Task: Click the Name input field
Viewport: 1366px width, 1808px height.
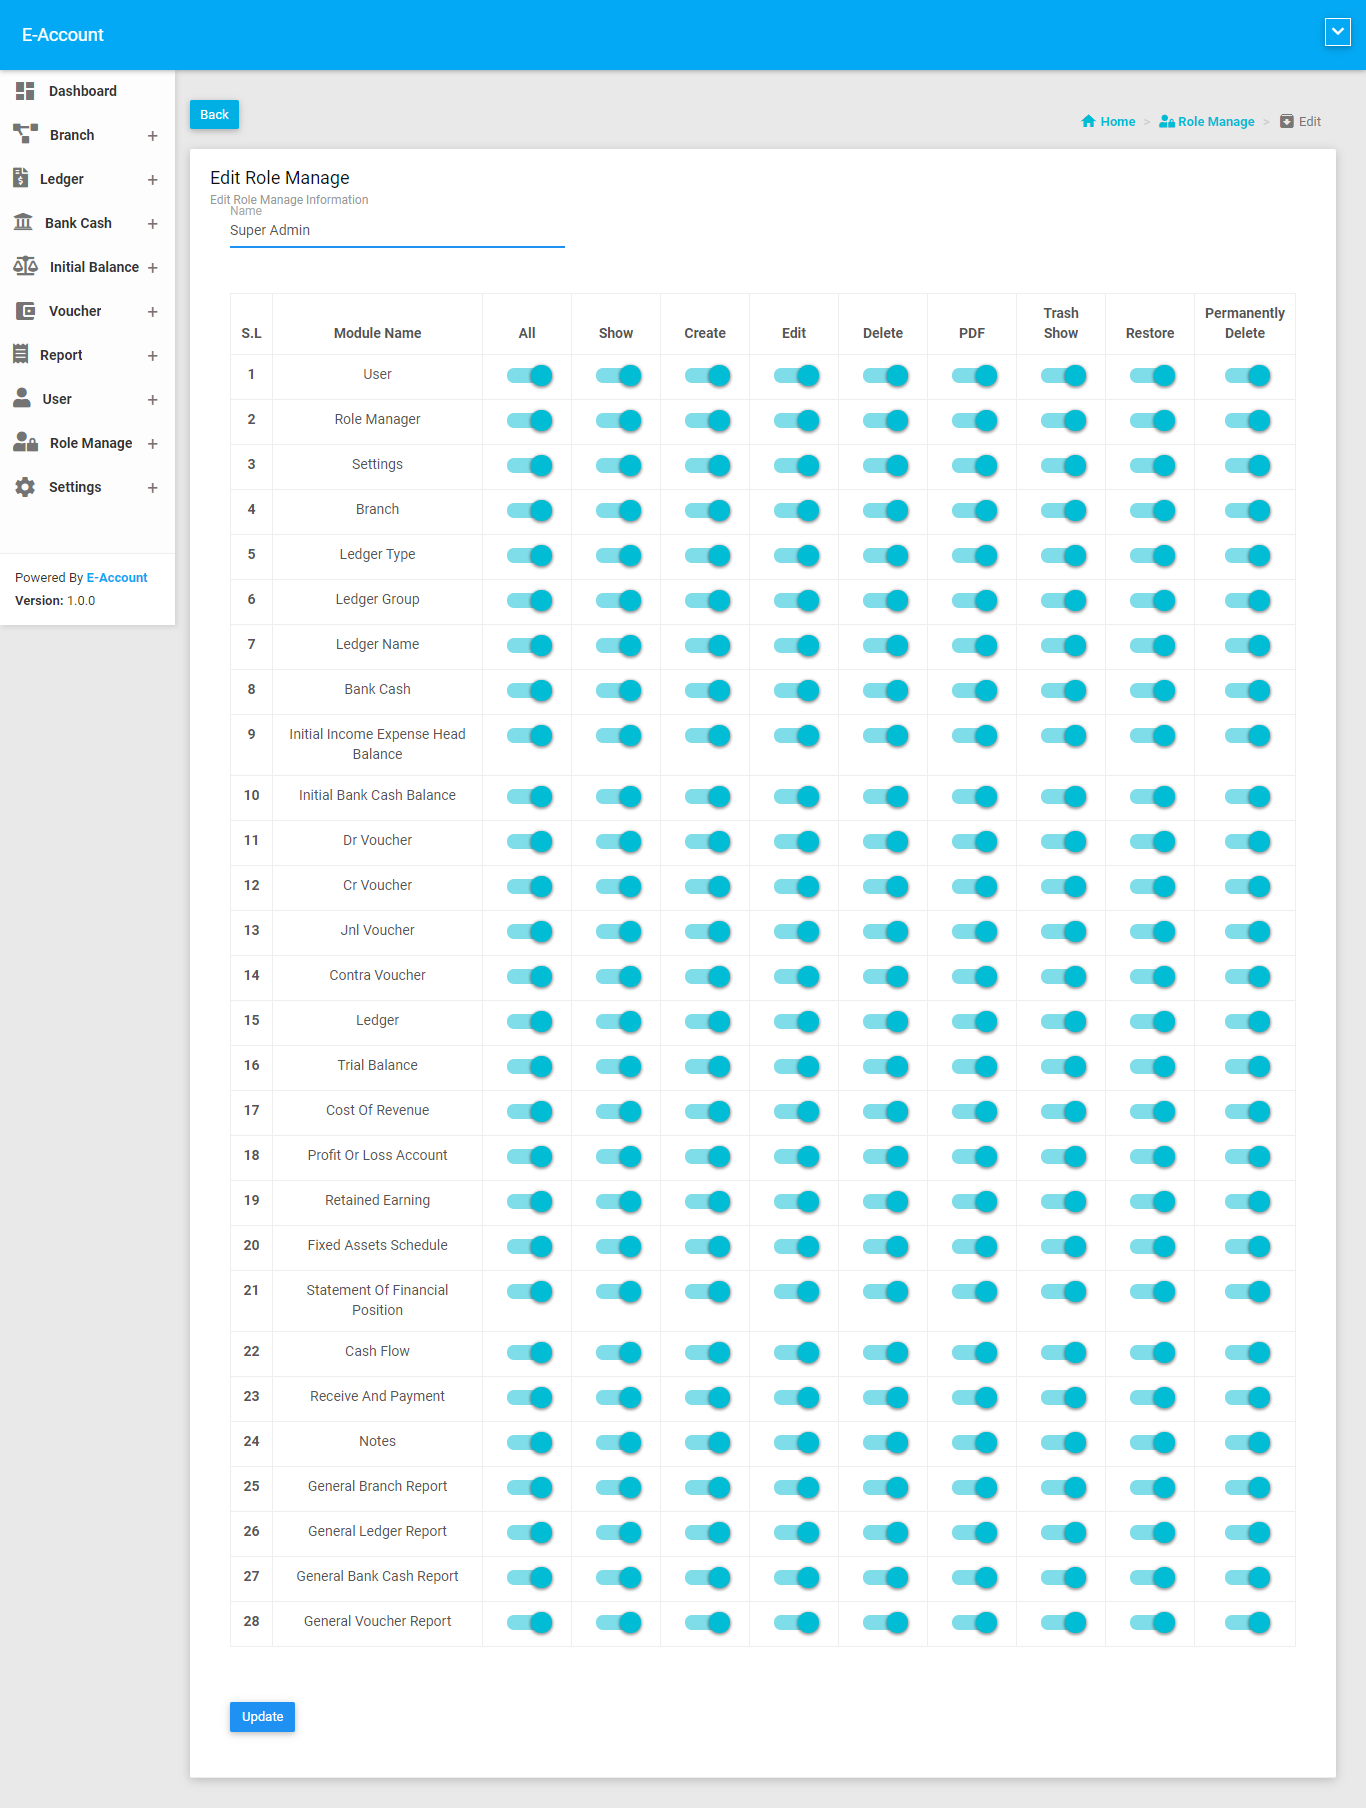Action: [x=397, y=231]
